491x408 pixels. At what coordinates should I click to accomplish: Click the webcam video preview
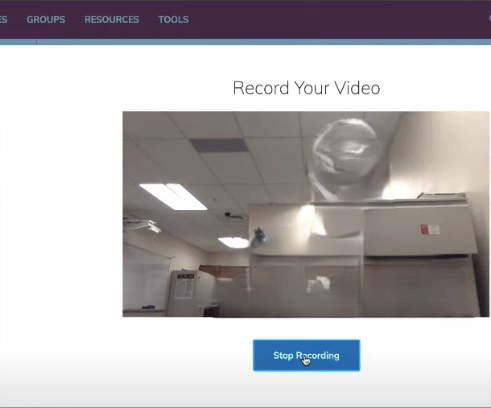(306, 214)
